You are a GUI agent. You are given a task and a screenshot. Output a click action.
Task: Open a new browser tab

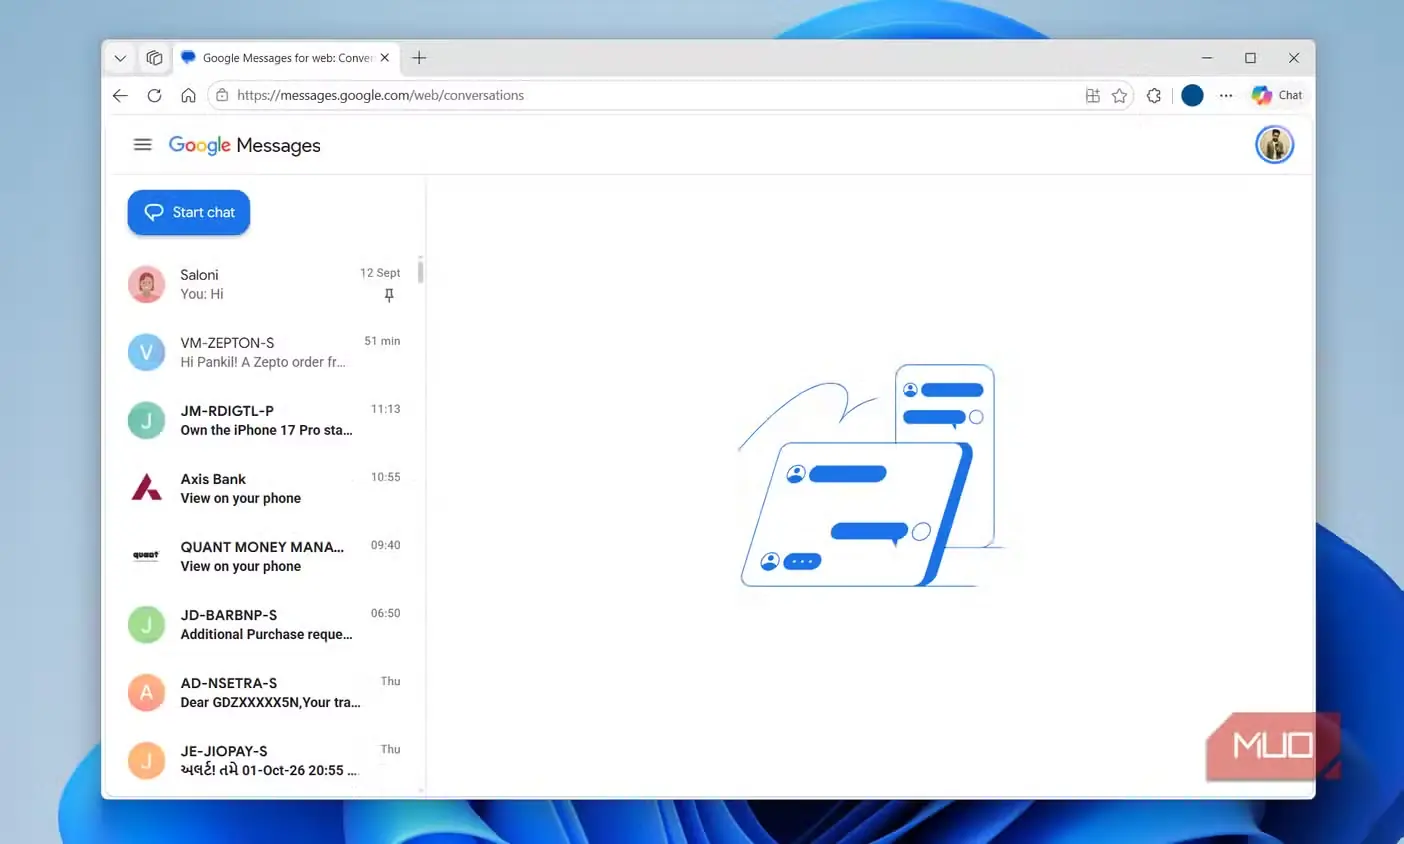(x=419, y=58)
